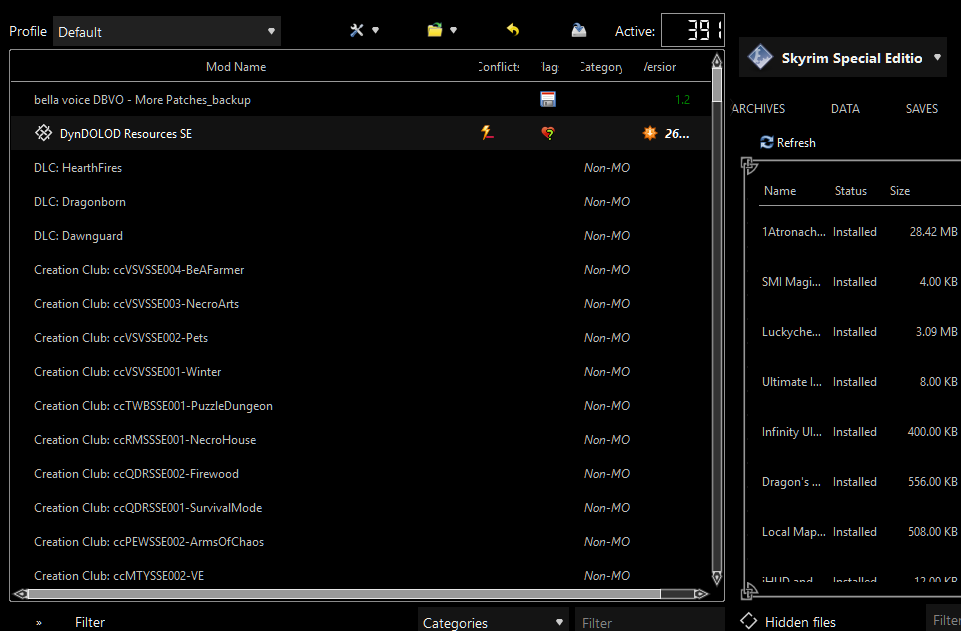Select the Local Map download entry
Screen dimensions: 961x631
(x=859, y=532)
